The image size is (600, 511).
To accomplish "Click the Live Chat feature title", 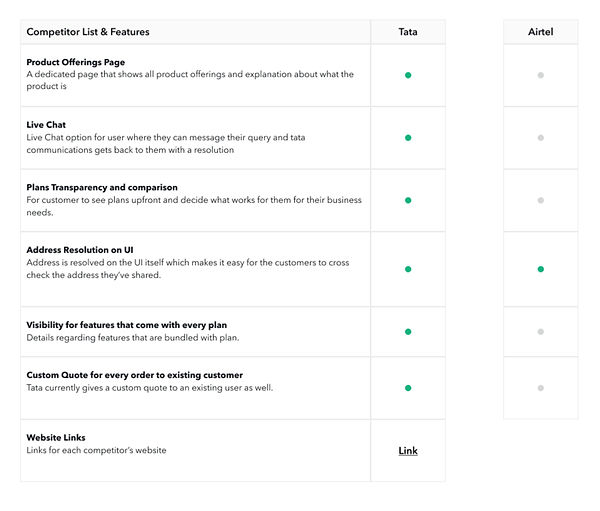I will click(46, 125).
